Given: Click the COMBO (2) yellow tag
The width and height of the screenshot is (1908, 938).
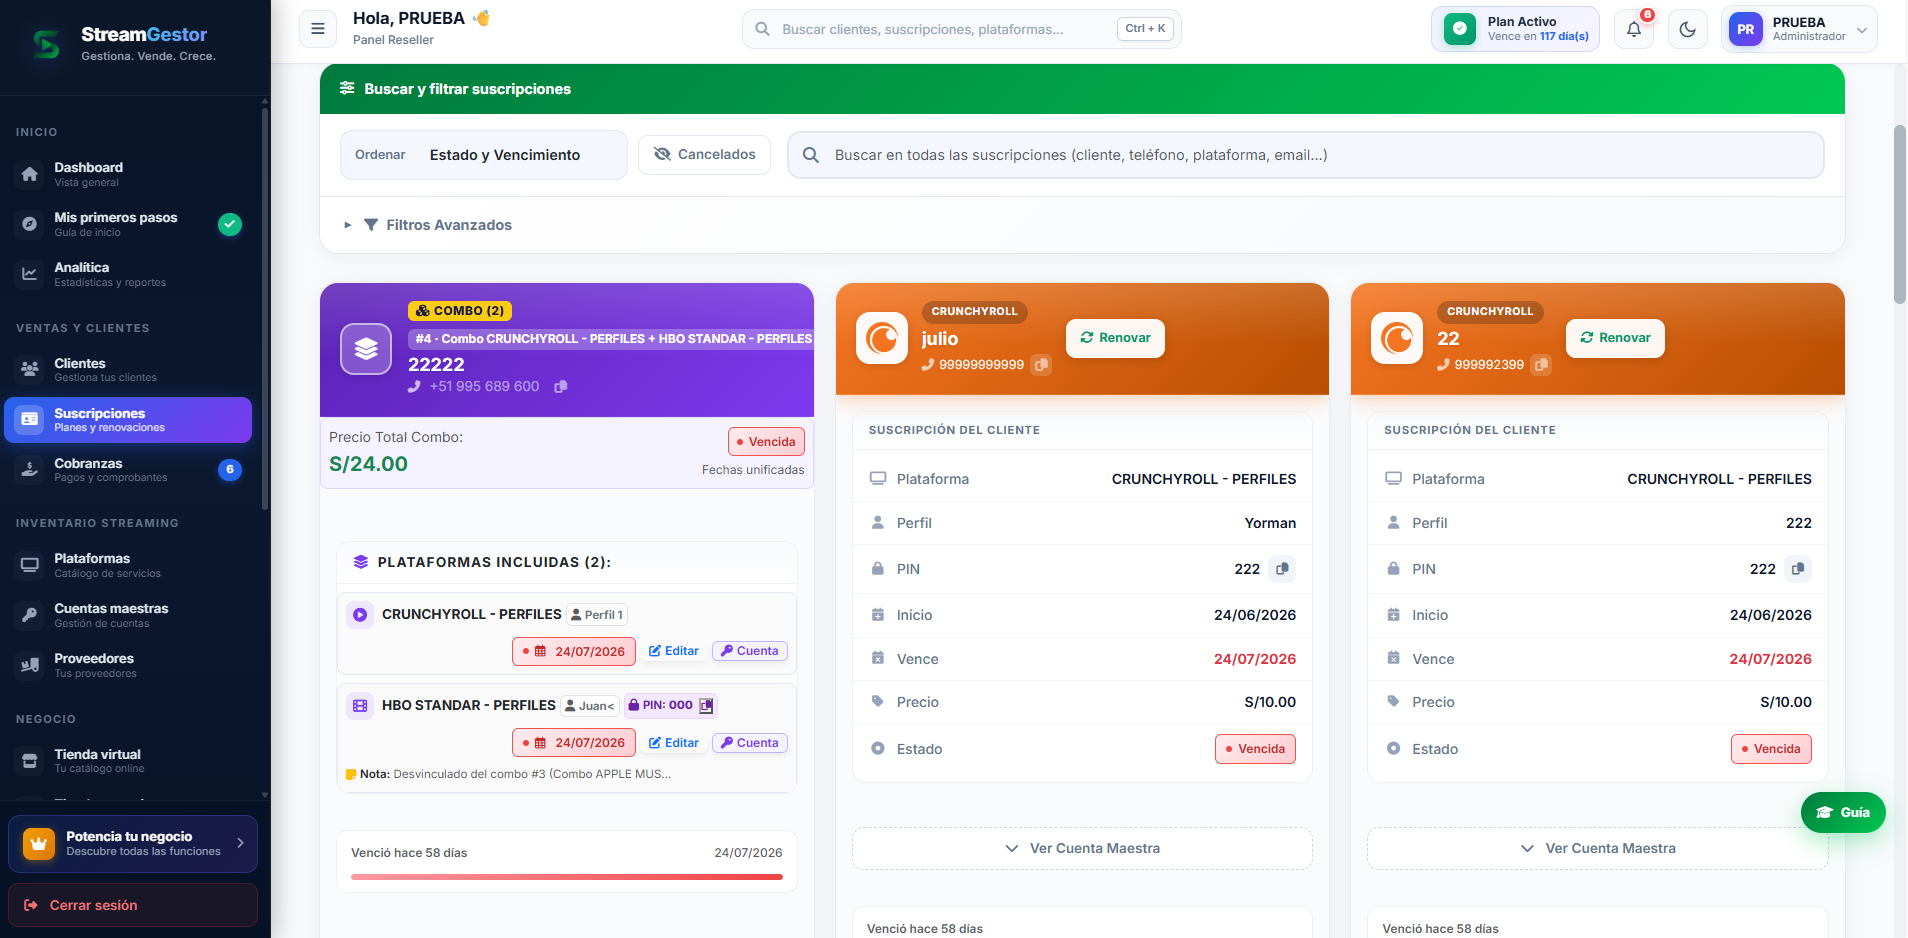Looking at the screenshot, I should [460, 311].
